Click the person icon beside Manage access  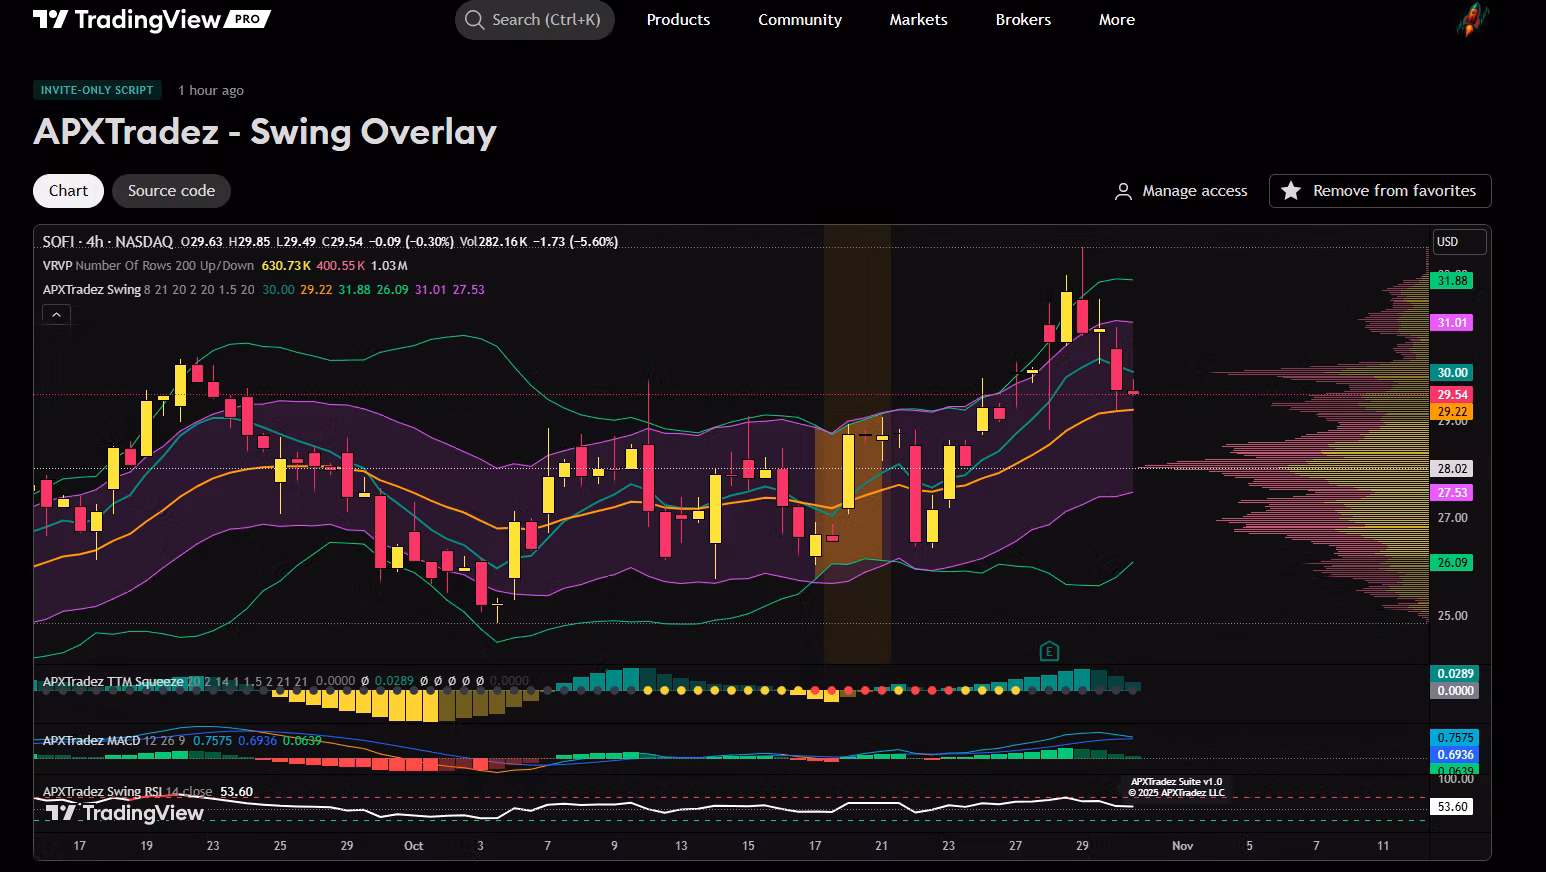pyautogui.click(x=1123, y=191)
